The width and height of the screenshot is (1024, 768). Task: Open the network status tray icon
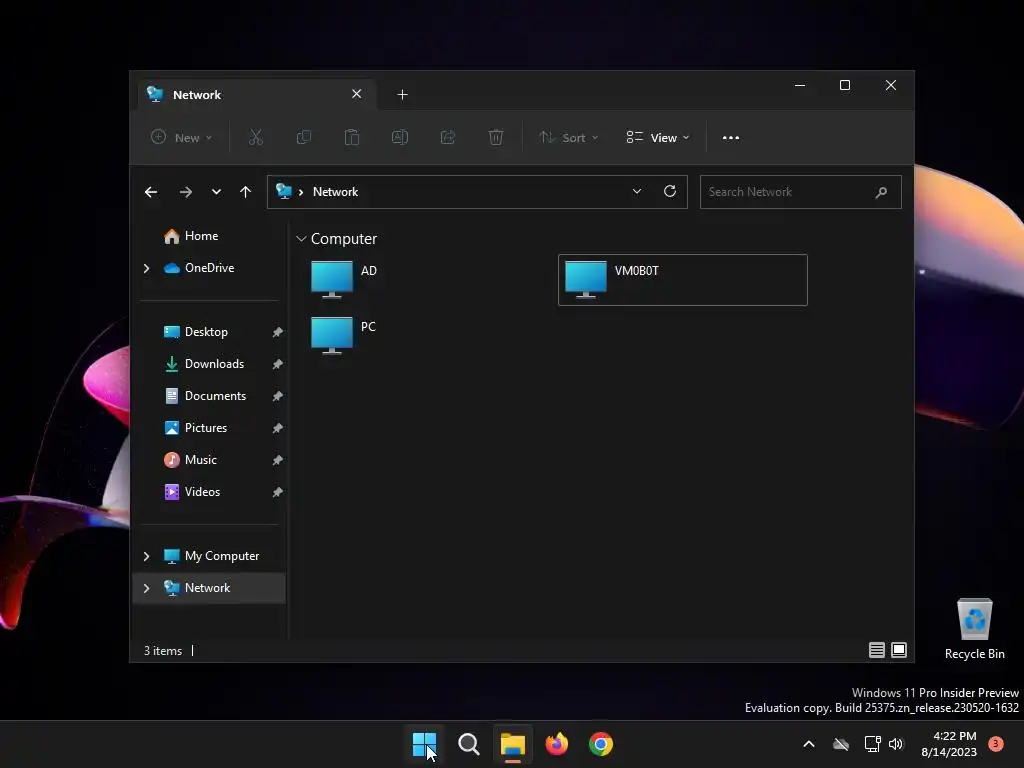tap(872, 744)
